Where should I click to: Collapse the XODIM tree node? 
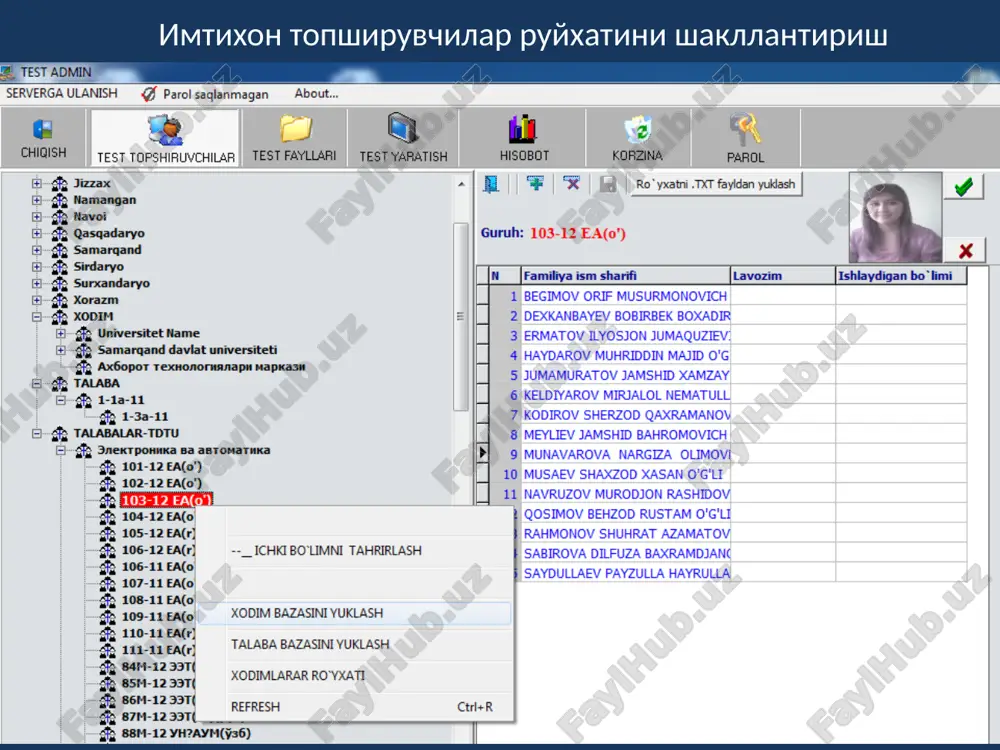pos(36,317)
